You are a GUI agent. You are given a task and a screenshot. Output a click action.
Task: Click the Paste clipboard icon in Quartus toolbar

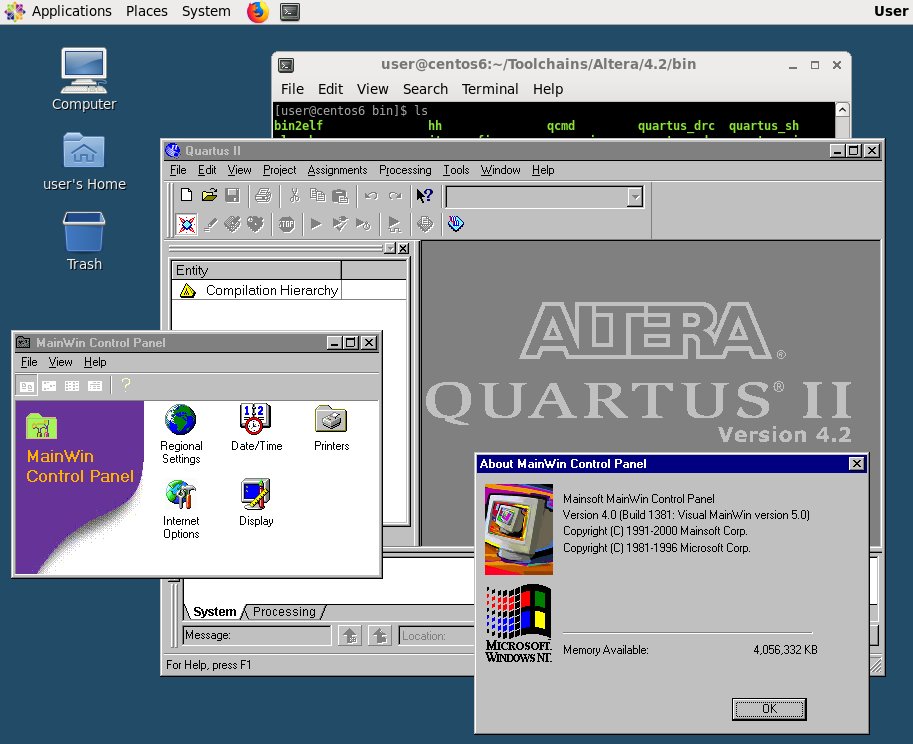coord(340,196)
